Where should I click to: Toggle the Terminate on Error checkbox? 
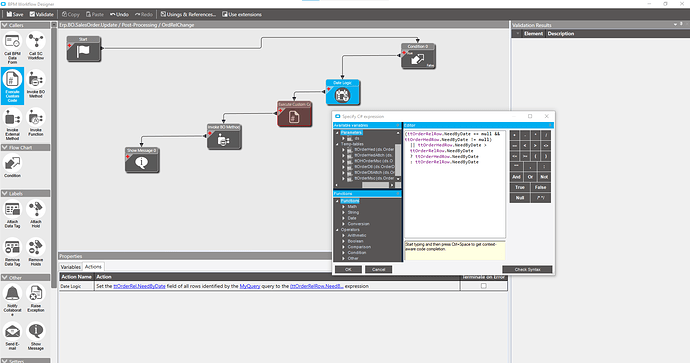484,286
